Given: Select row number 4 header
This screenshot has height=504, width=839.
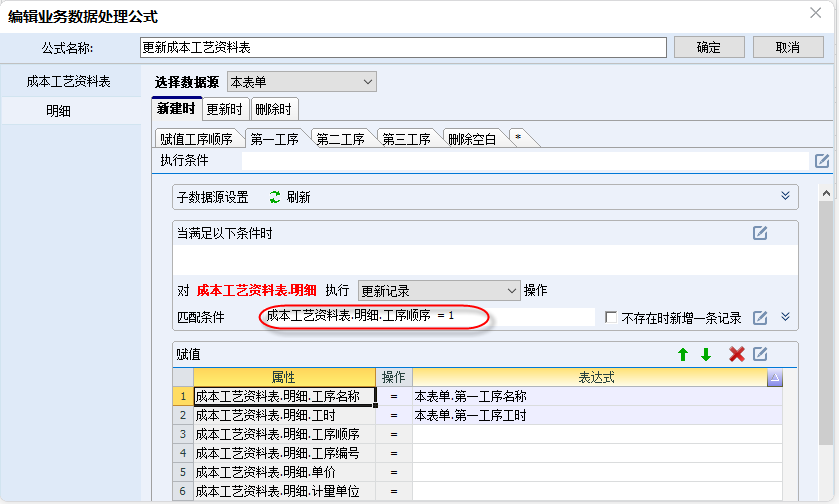Looking at the screenshot, I should click(x=183, y=453).
